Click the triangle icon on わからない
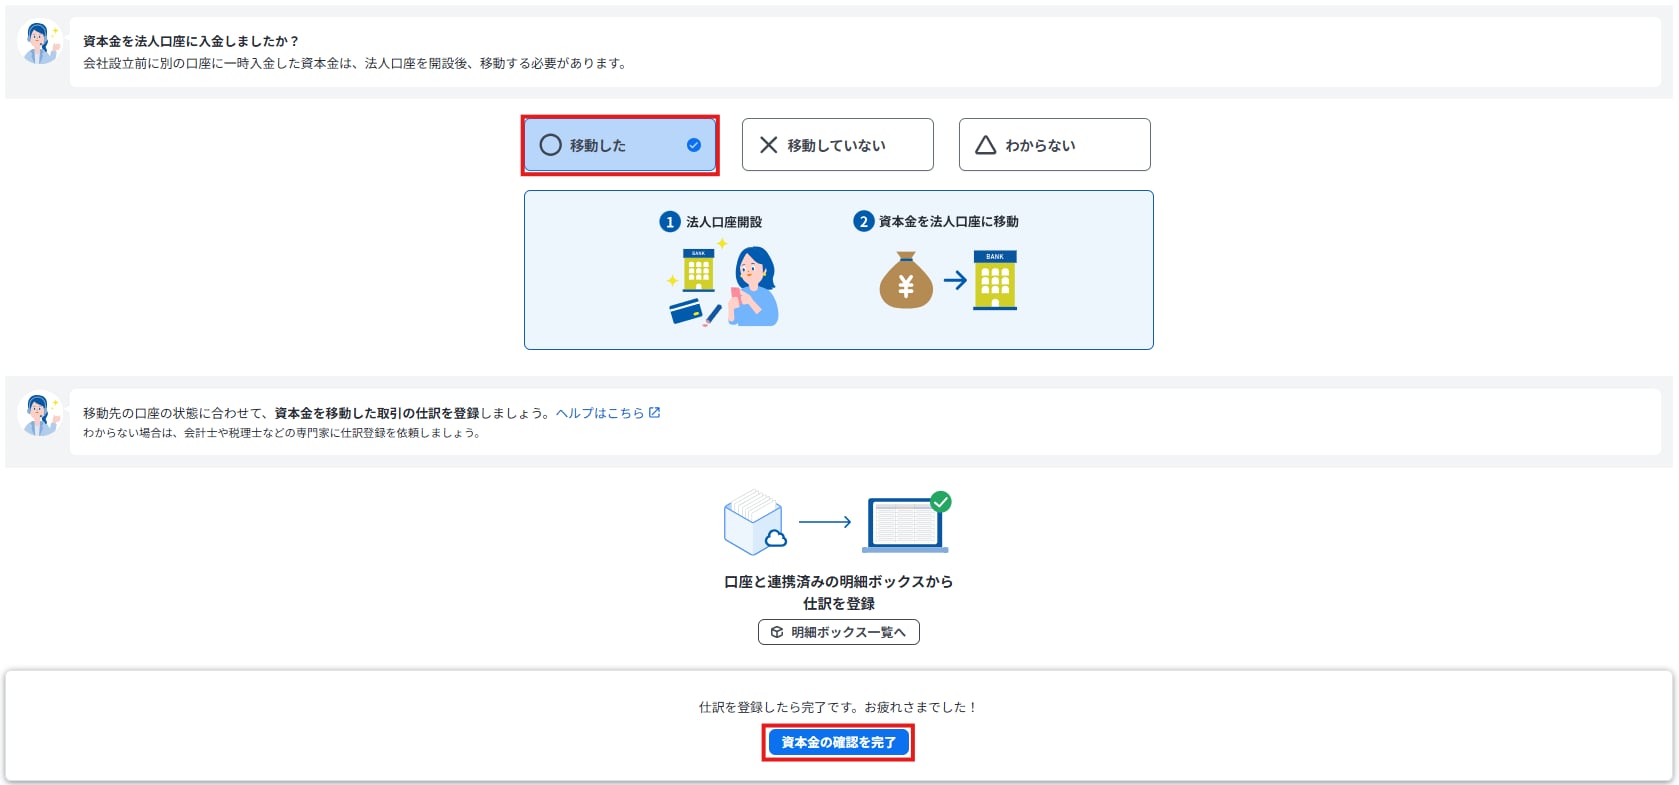Image resolution: width=1679 pixels, height=785 pixels. click(985, 145)
